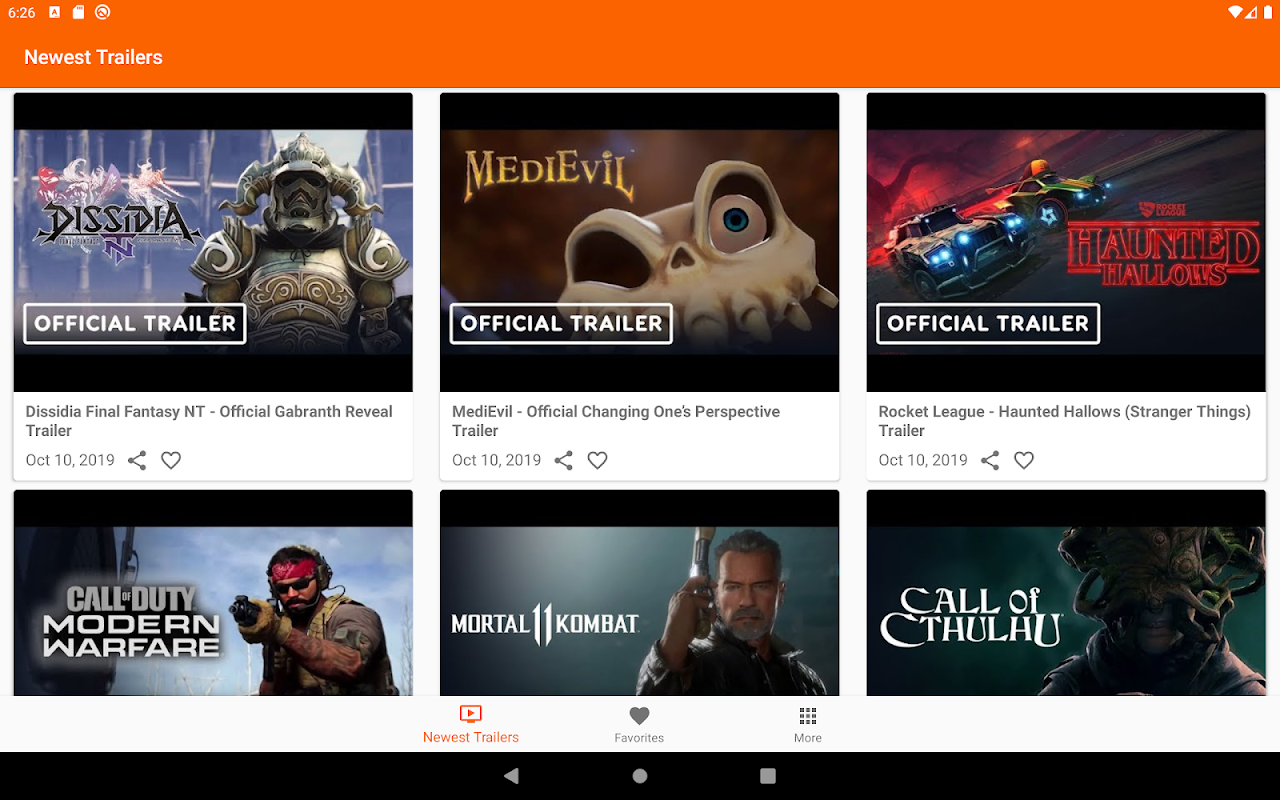Image resolution: width=1280 pixels, height=800 pixels.
Task: Favorite the MediEvil trailer
Action: pos(597,460)
